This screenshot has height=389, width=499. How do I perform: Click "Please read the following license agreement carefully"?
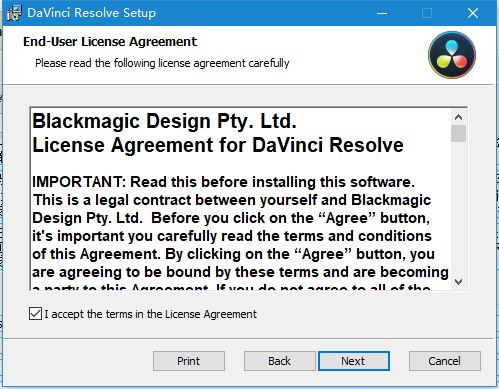(x=162, y=63)
